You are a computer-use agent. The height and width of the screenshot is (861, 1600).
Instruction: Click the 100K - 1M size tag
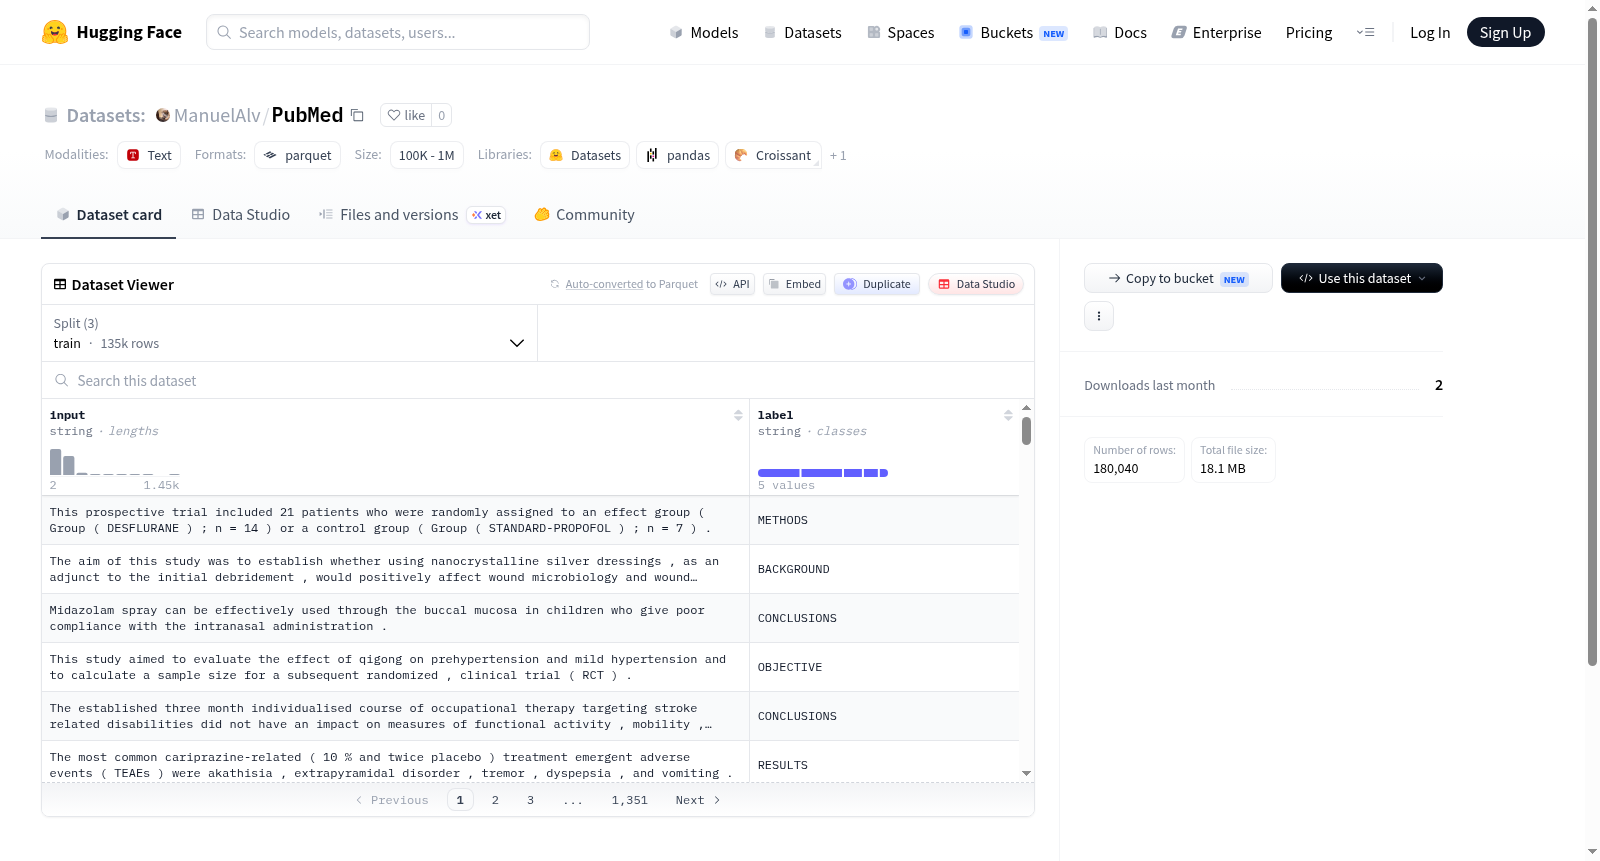(x=427, y=155)
